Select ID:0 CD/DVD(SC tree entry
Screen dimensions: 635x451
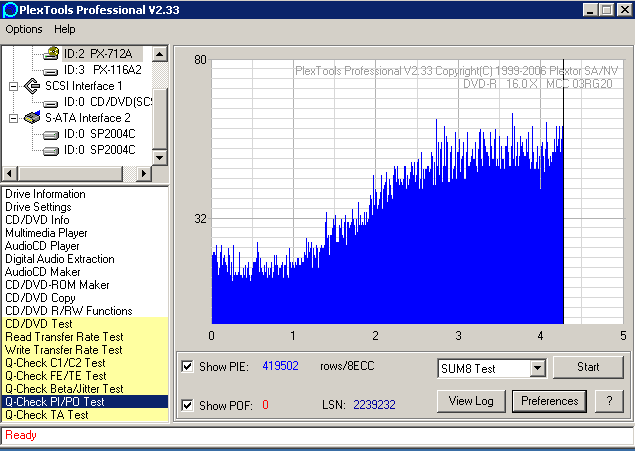pyautogui.click(x=108, y=102)
